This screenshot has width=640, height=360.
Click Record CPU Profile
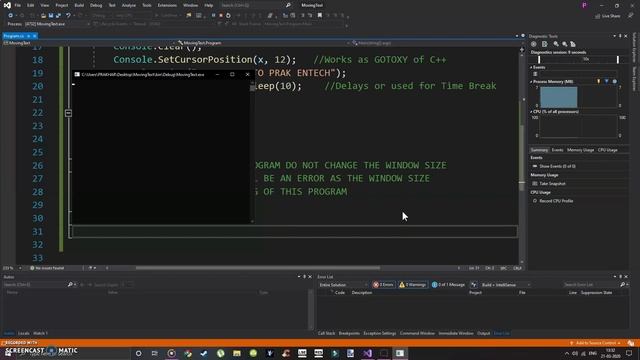556,201
